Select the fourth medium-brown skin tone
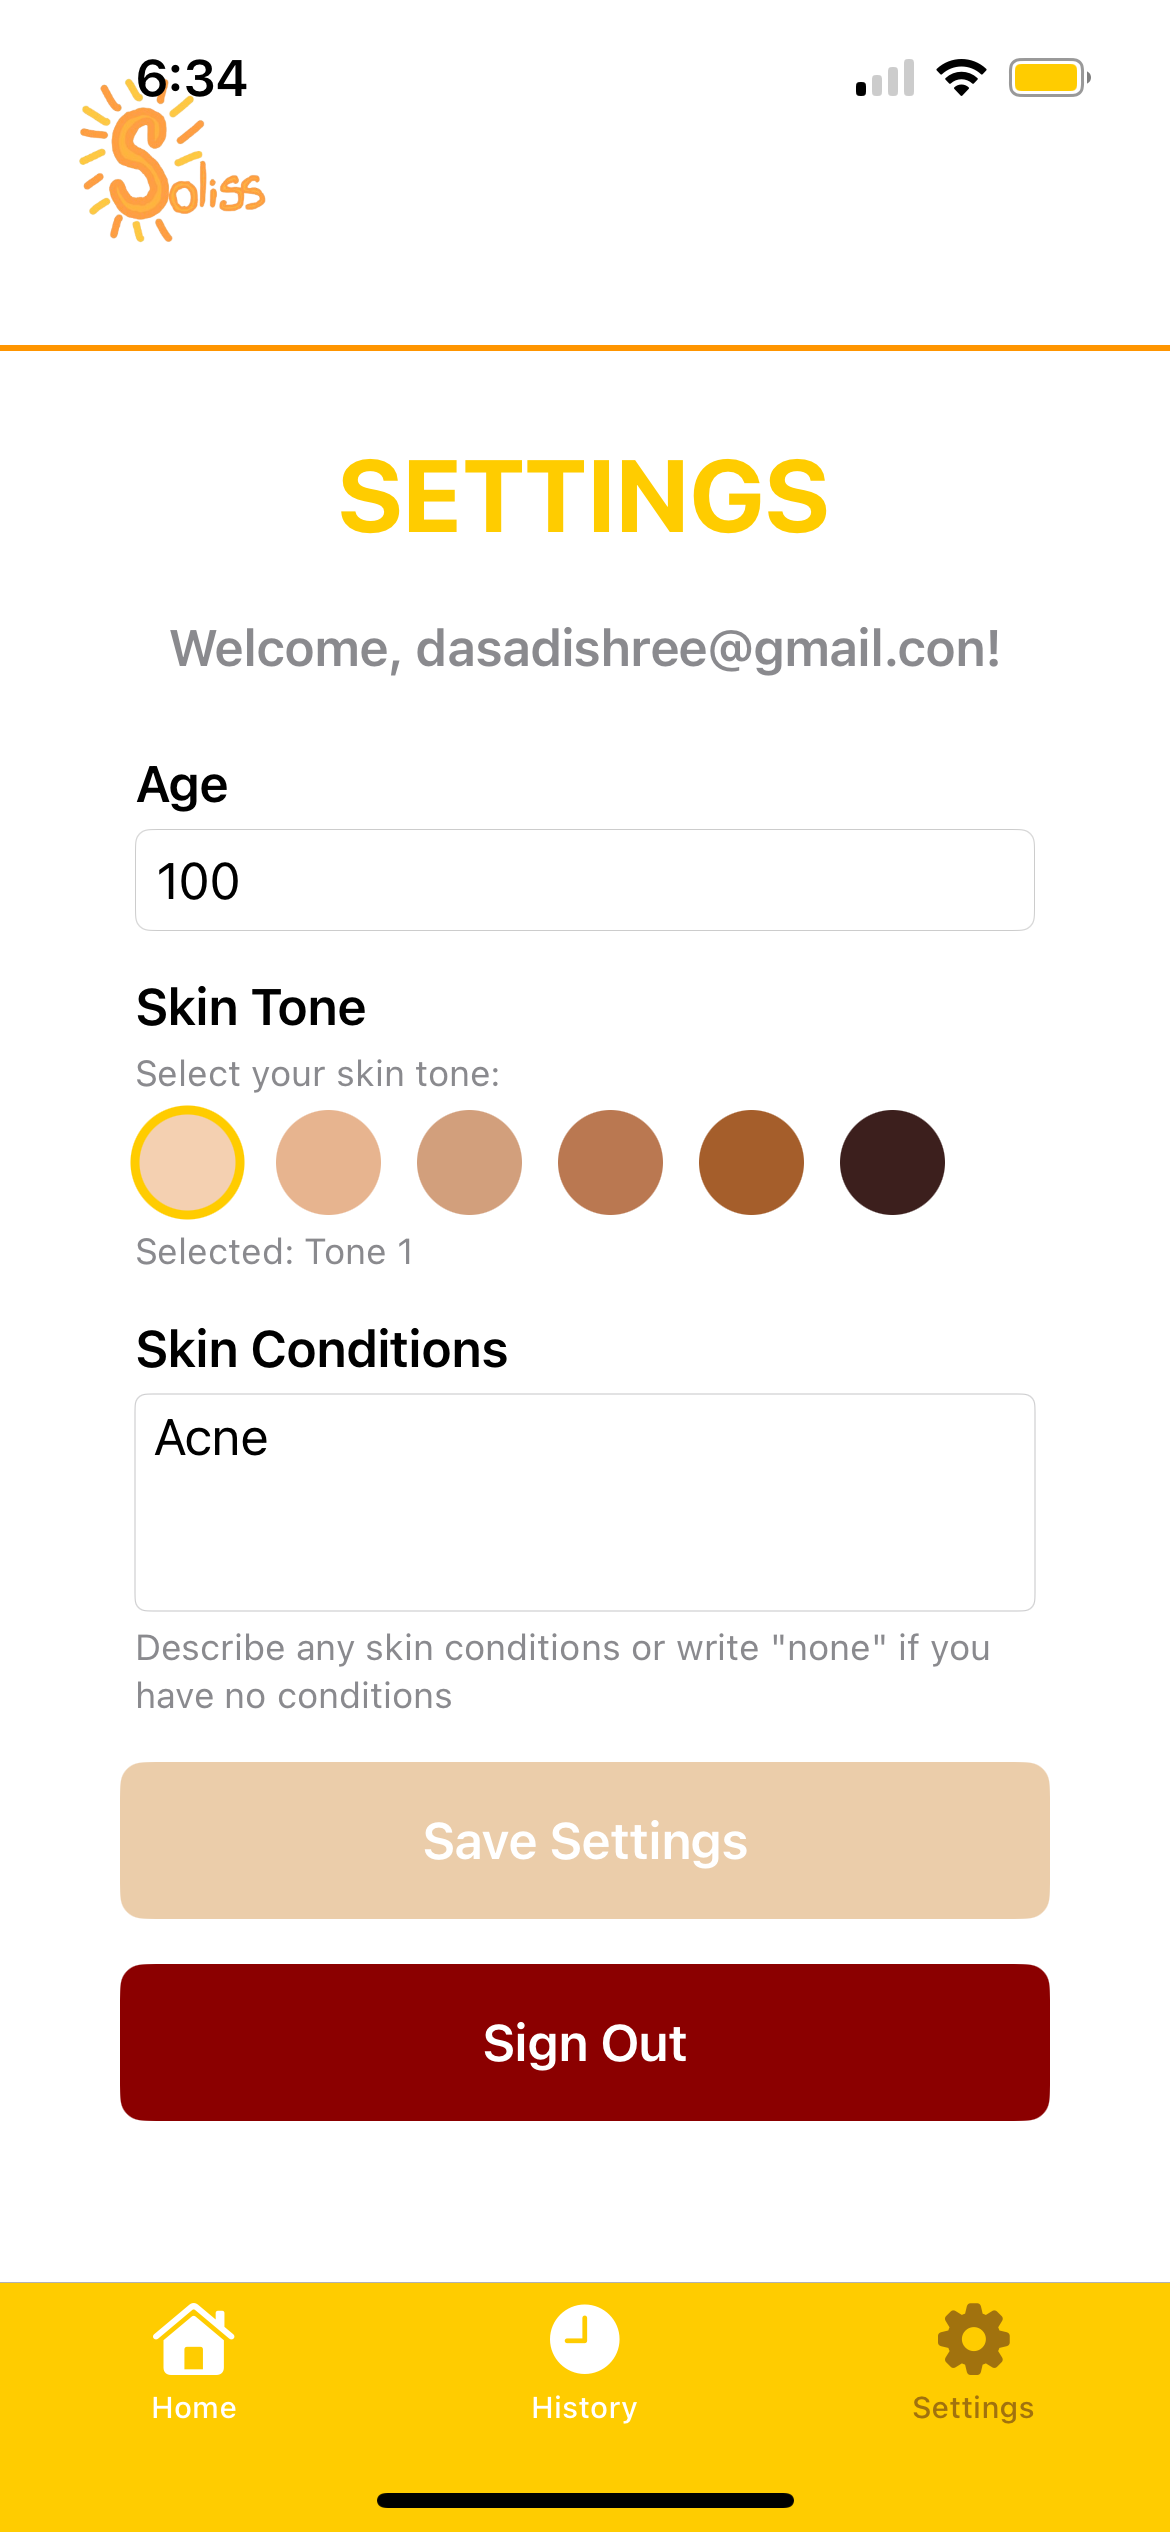Screen dimensions: 1170x2532 click(x=611, y=1162)
